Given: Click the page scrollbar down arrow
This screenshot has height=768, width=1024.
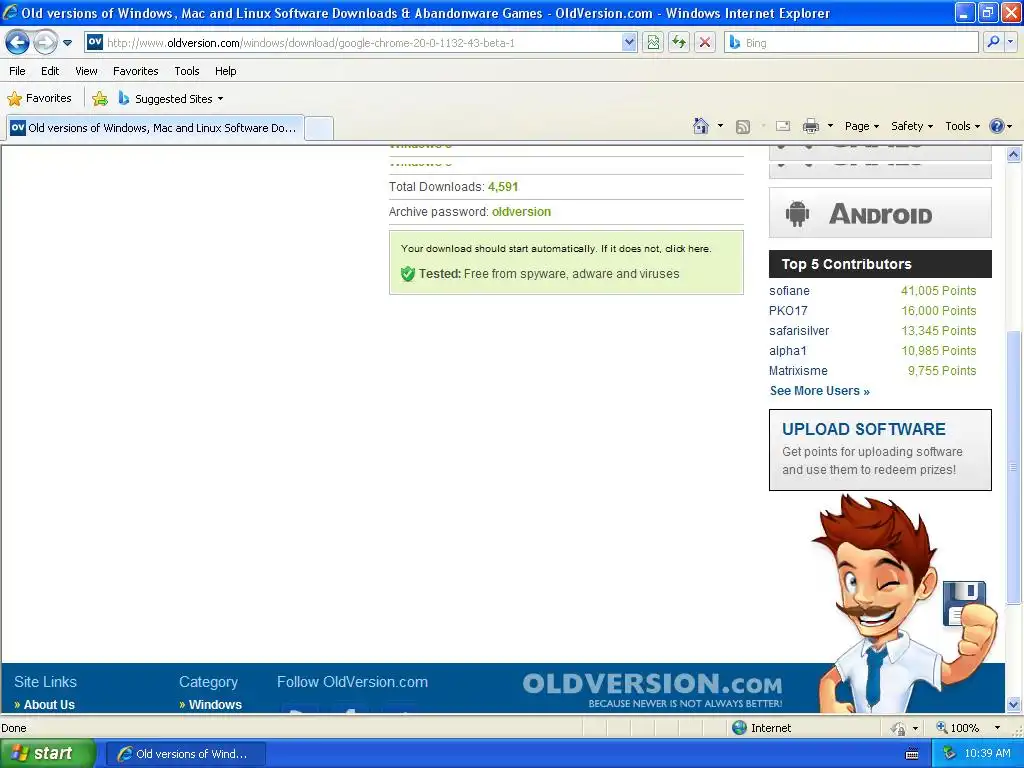Looking at the screenshot, I should click(1014, 704).
